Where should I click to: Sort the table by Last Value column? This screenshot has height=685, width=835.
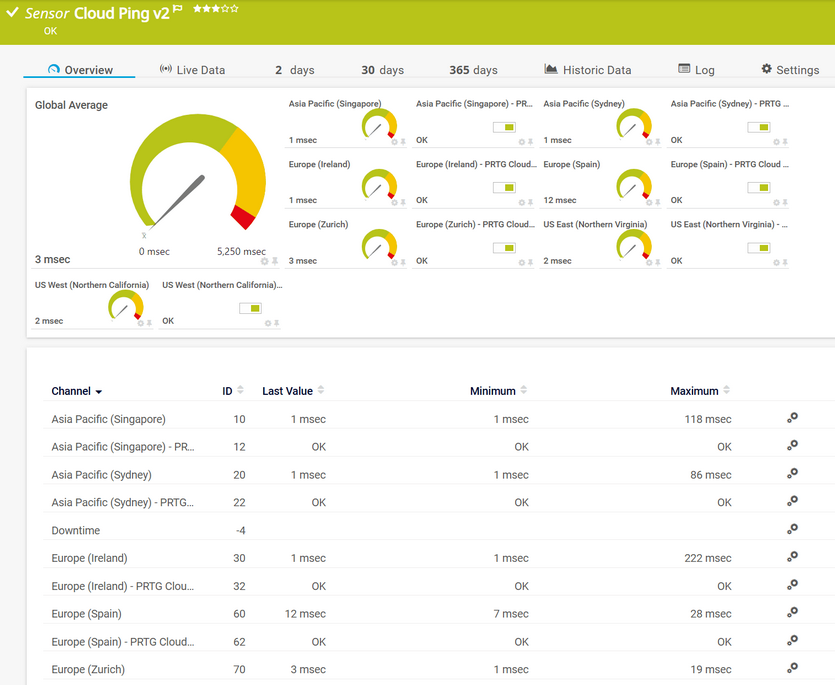(x=293, y=391)
